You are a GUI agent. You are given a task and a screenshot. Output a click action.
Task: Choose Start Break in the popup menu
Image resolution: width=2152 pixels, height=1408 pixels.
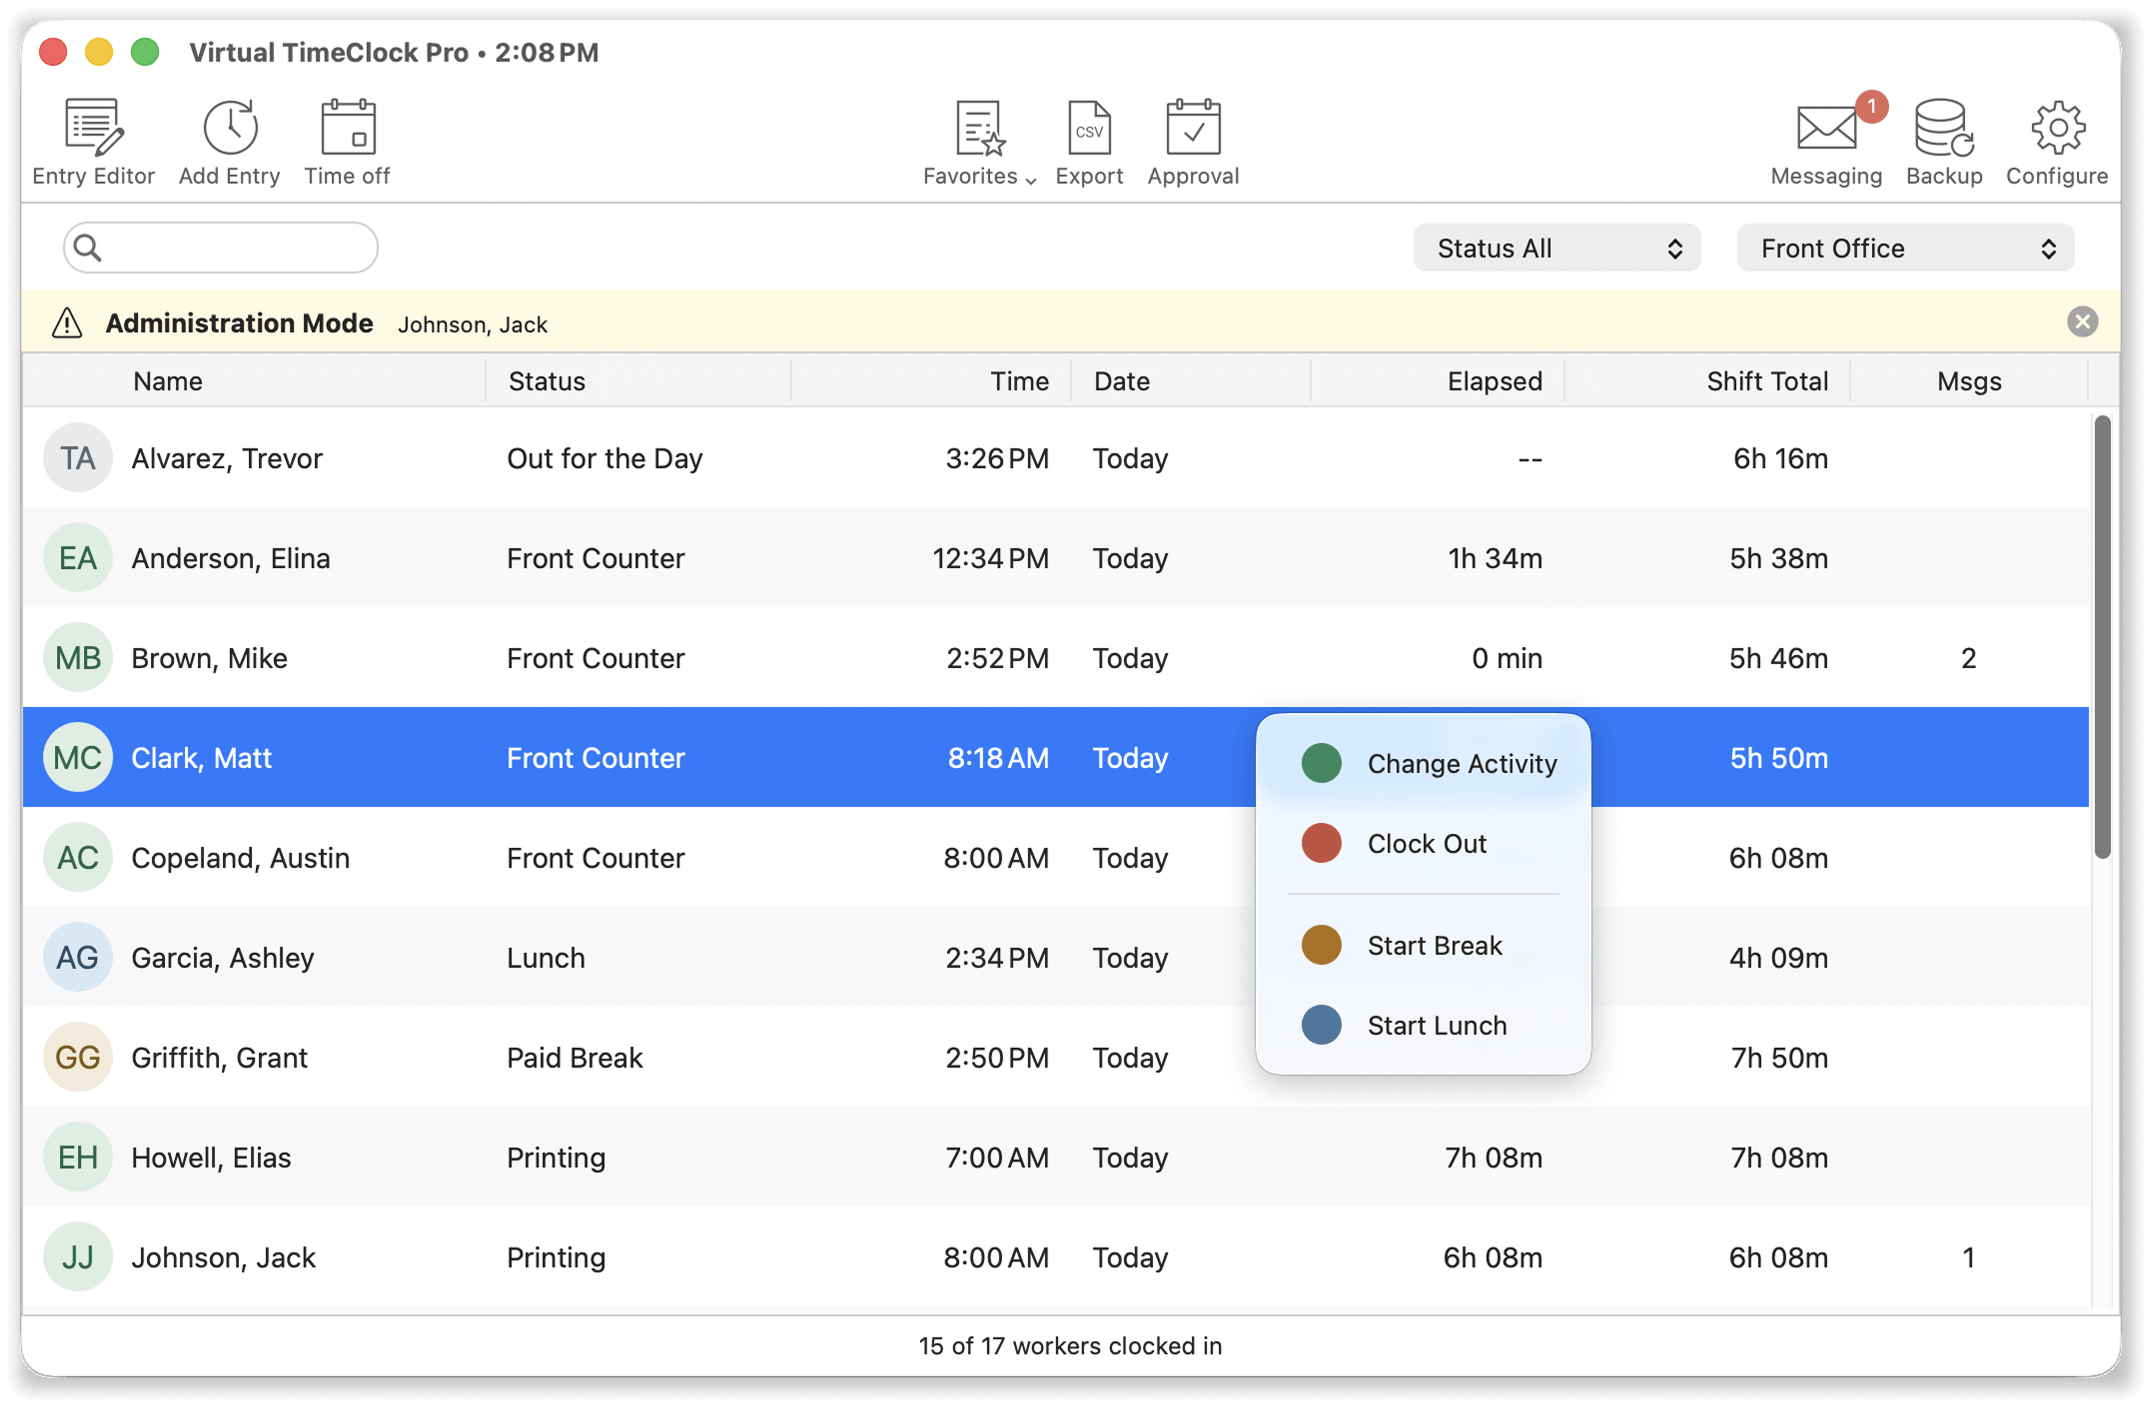(x=1424, y=946)
